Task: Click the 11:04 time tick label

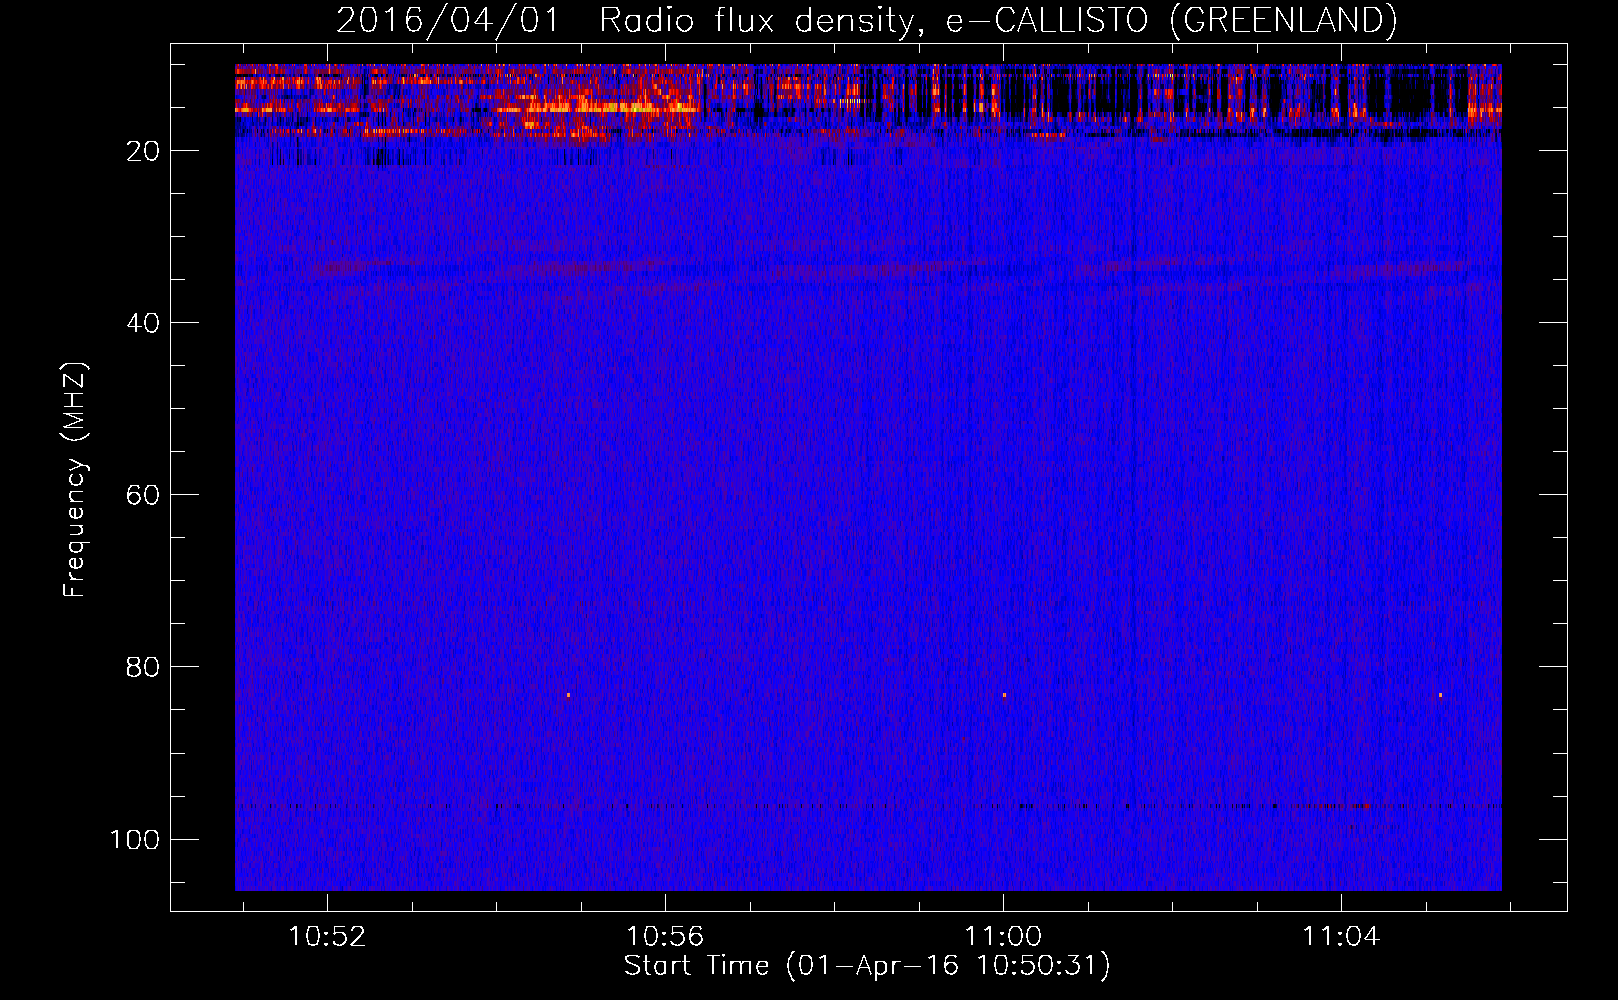Action: point(1341,937)
